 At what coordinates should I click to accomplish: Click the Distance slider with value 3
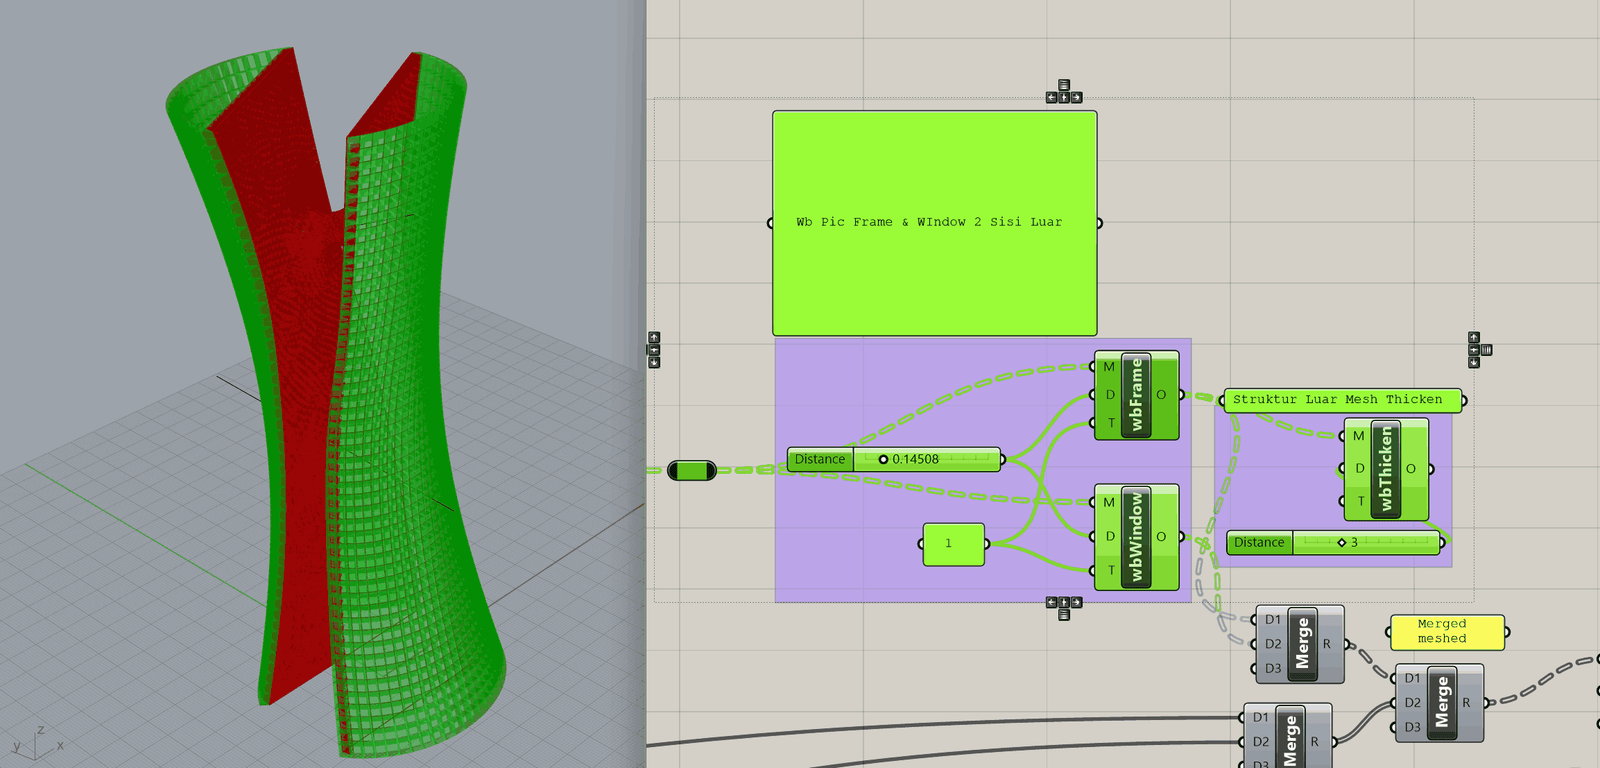point(1334,542)
